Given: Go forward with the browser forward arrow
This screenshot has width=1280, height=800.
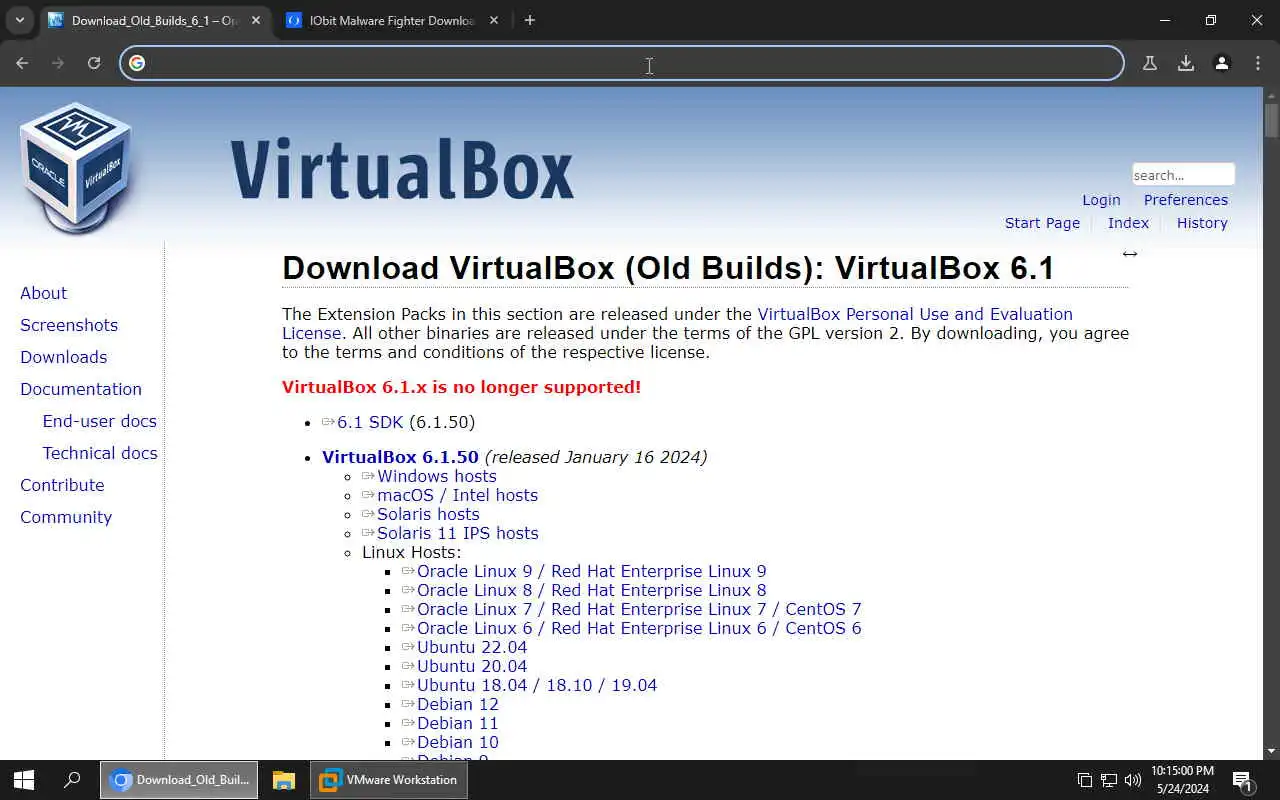Looking at the screenshot, I should tap(58, 63).
